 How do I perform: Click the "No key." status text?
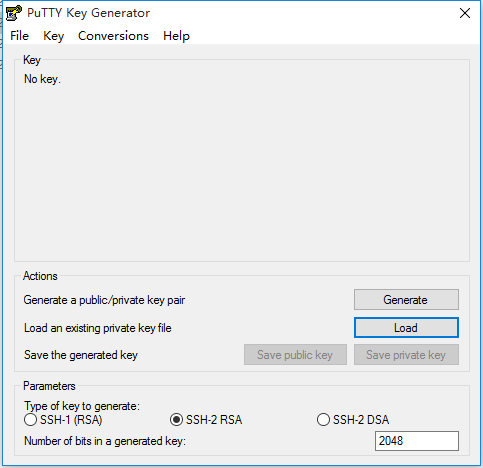click(x=42, y=79)
